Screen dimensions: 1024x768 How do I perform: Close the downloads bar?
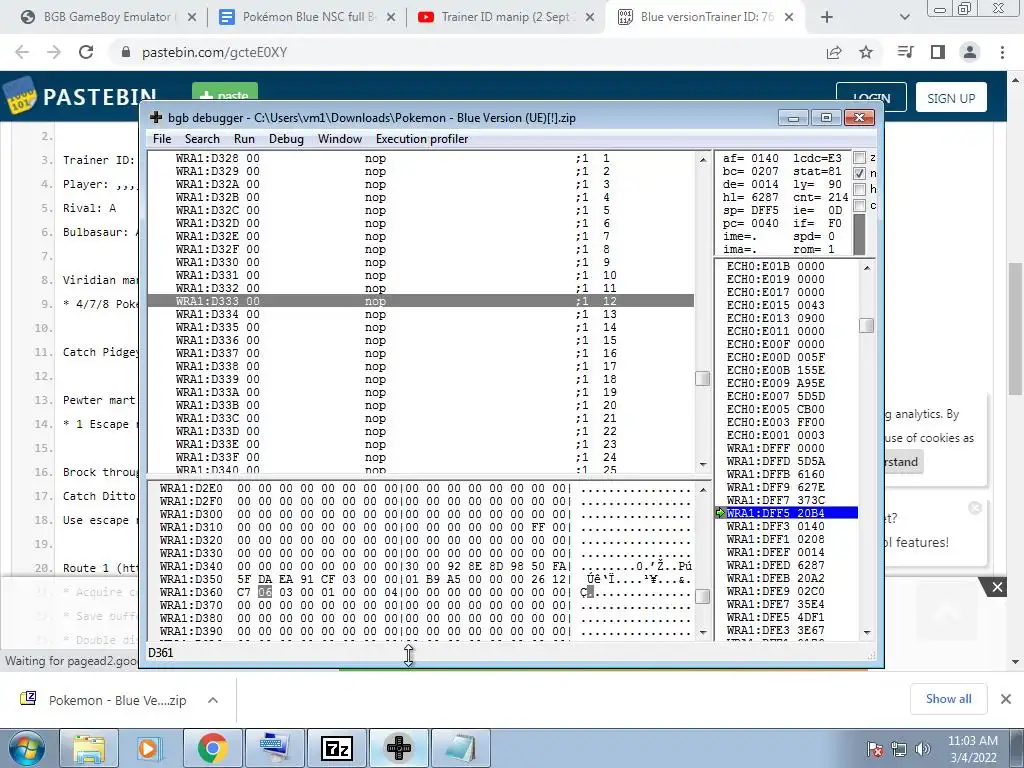1006,699
